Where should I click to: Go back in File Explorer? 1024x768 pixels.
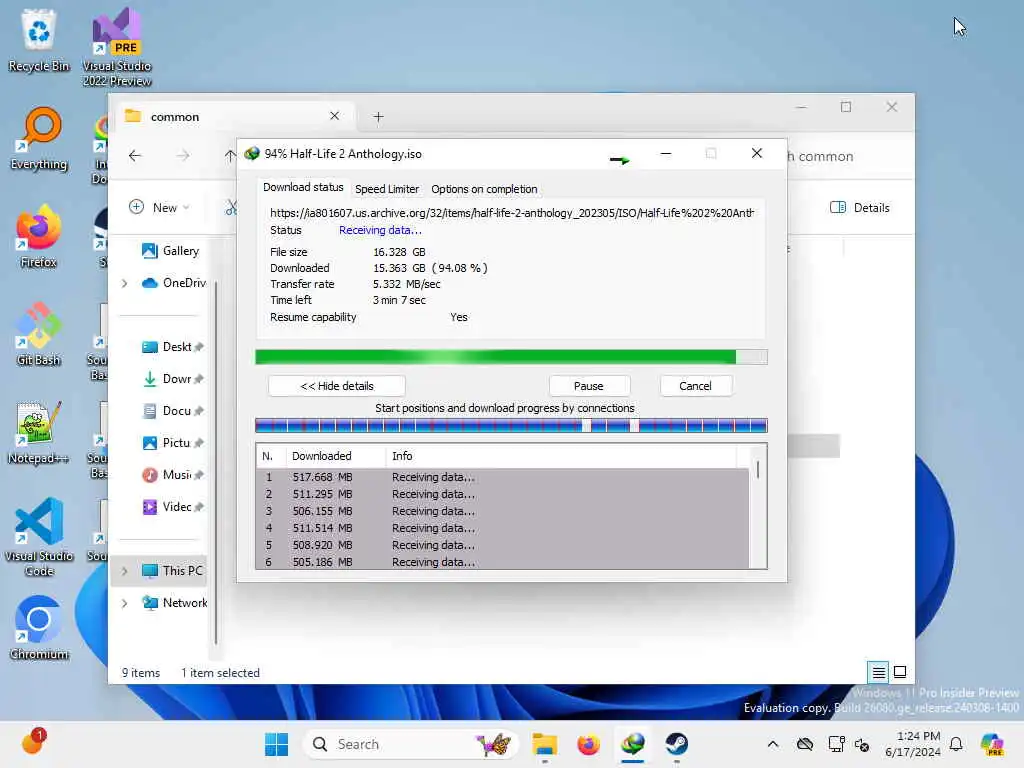[x=135, y=155]
